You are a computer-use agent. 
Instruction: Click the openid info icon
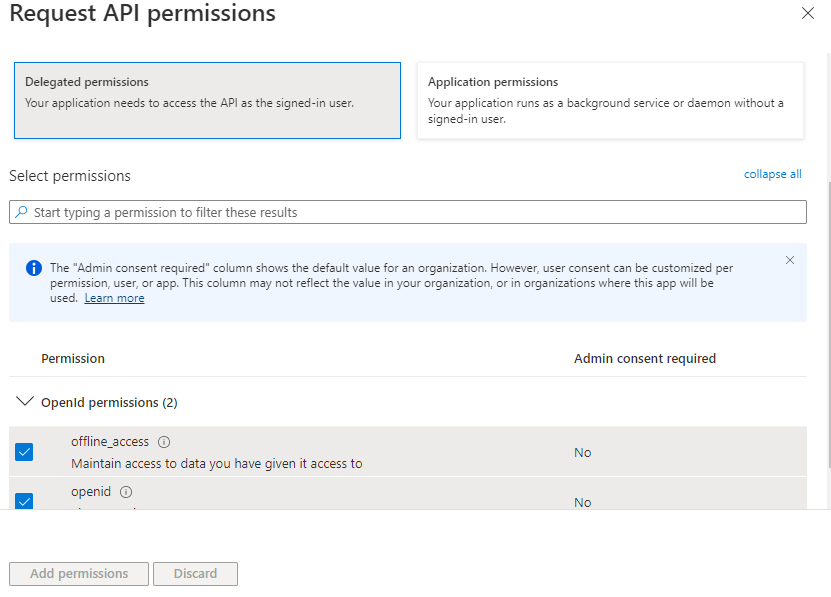click(126, 492)
